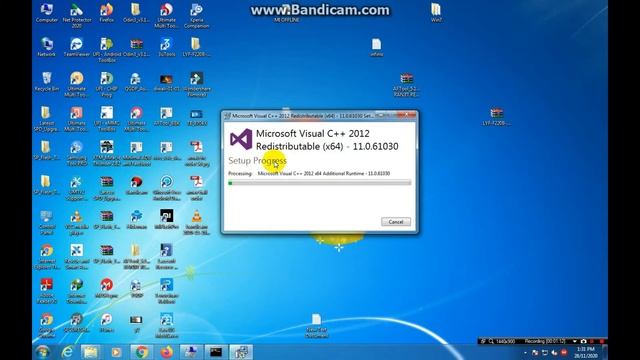Switch to Firefox in the taskbar

coord(166,352)
